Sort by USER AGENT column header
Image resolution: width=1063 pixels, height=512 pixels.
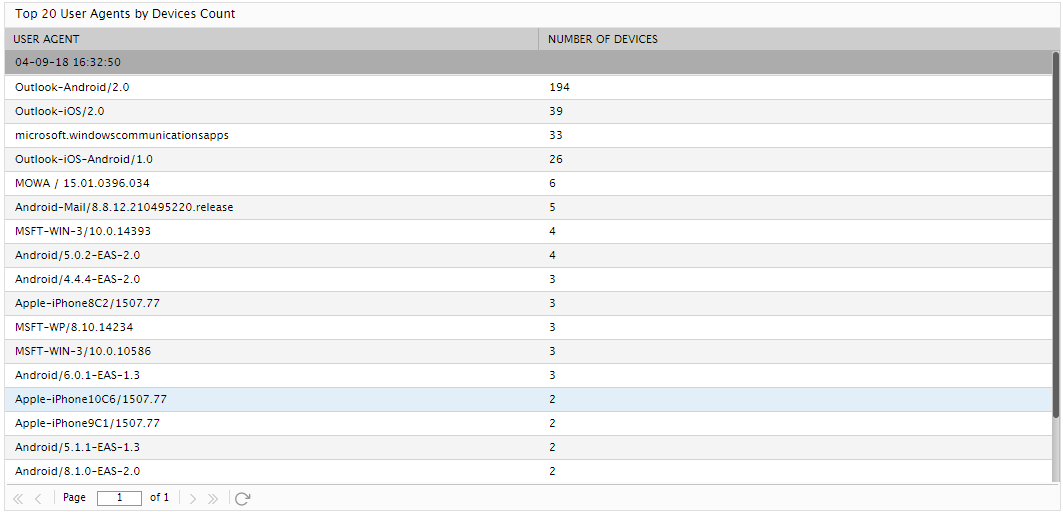(x=271, y=39)
